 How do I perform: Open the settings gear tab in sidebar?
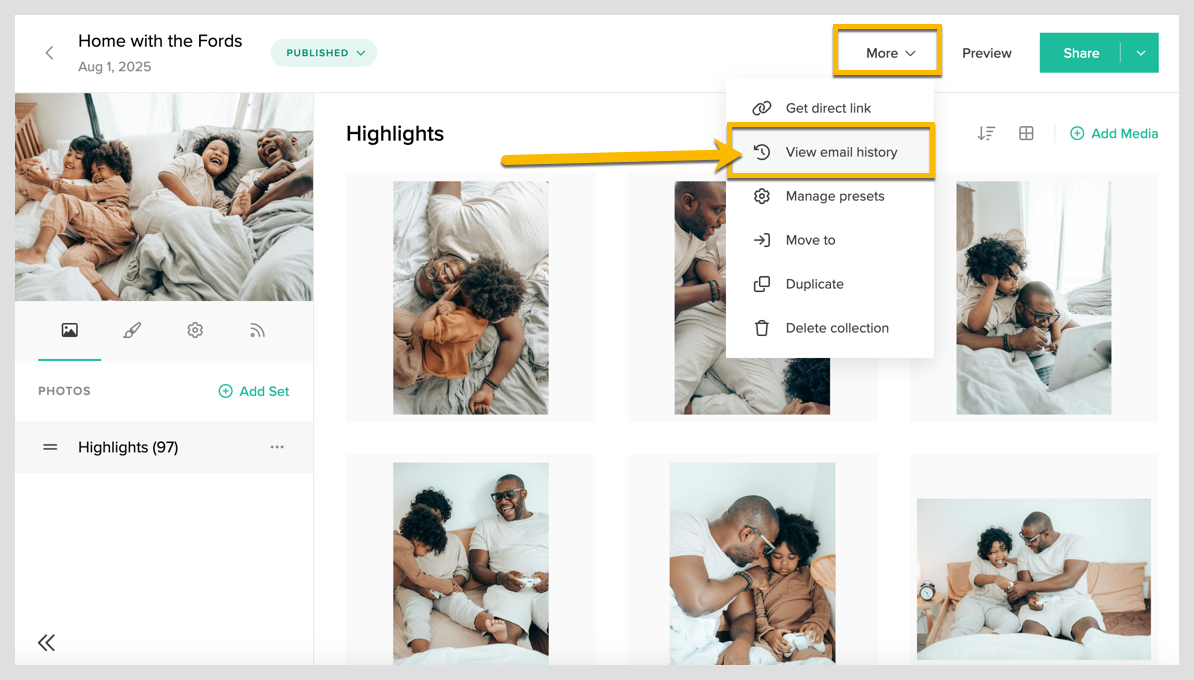pyautogui.click(x=195, y=330)
